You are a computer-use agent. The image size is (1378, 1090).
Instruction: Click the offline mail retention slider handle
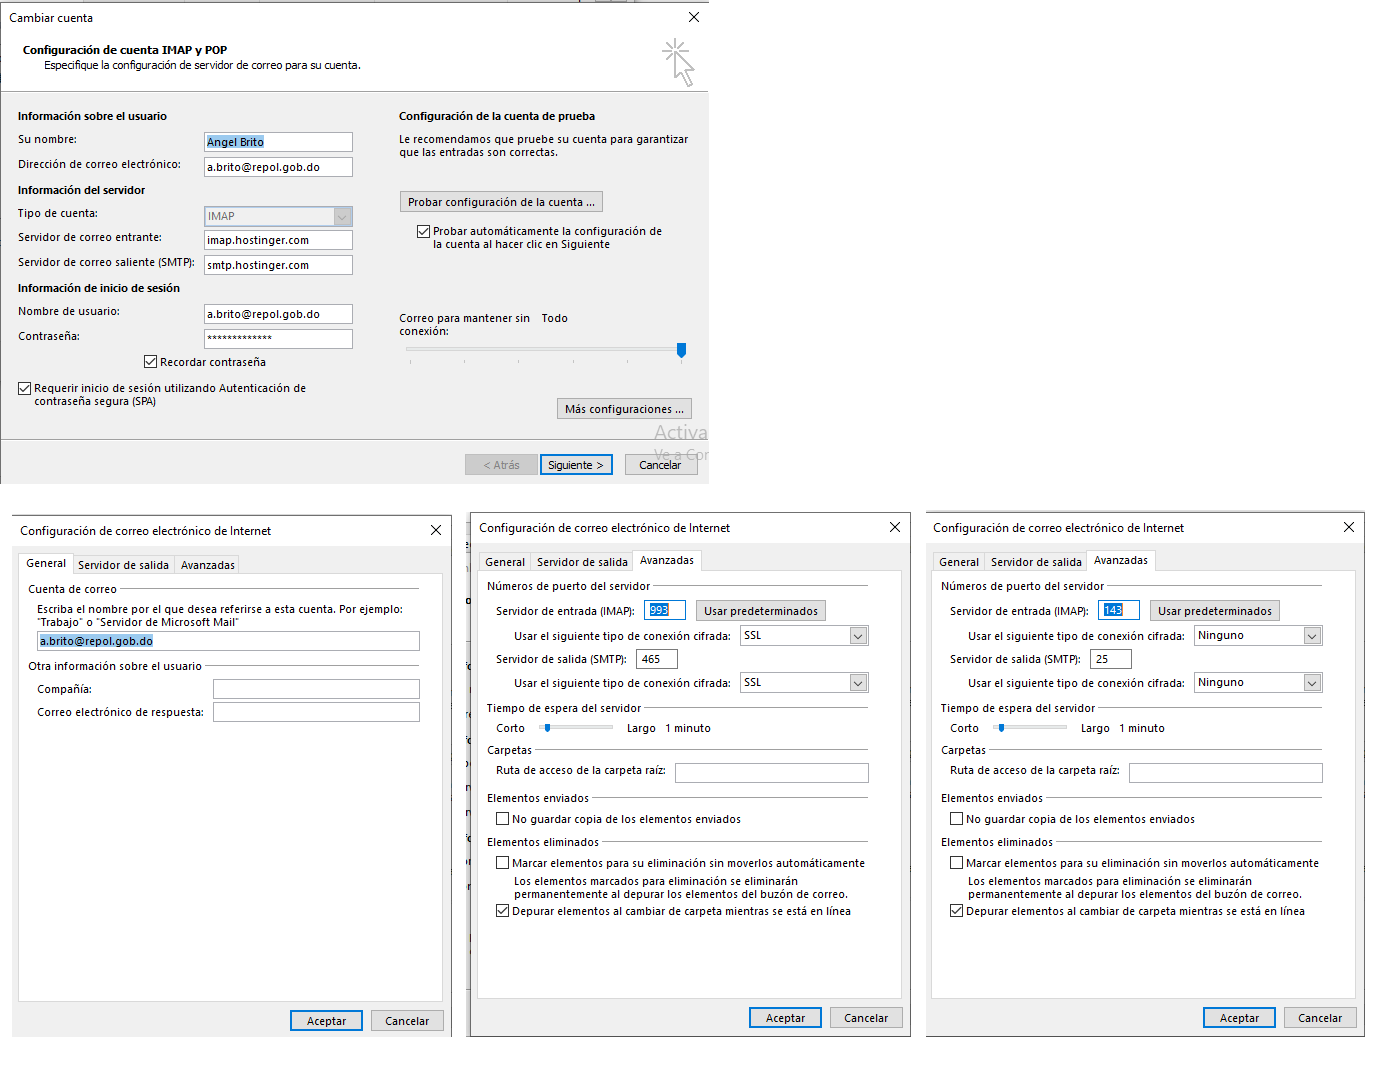tap(681, 350)
